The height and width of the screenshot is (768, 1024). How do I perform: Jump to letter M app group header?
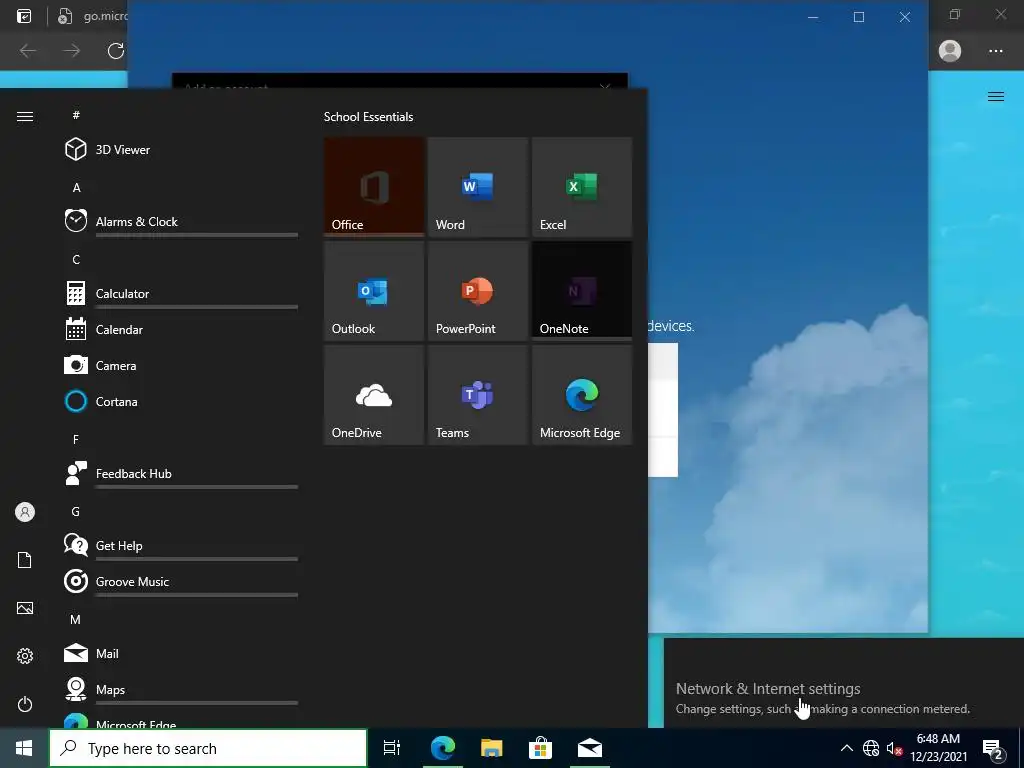pos(76,619)
